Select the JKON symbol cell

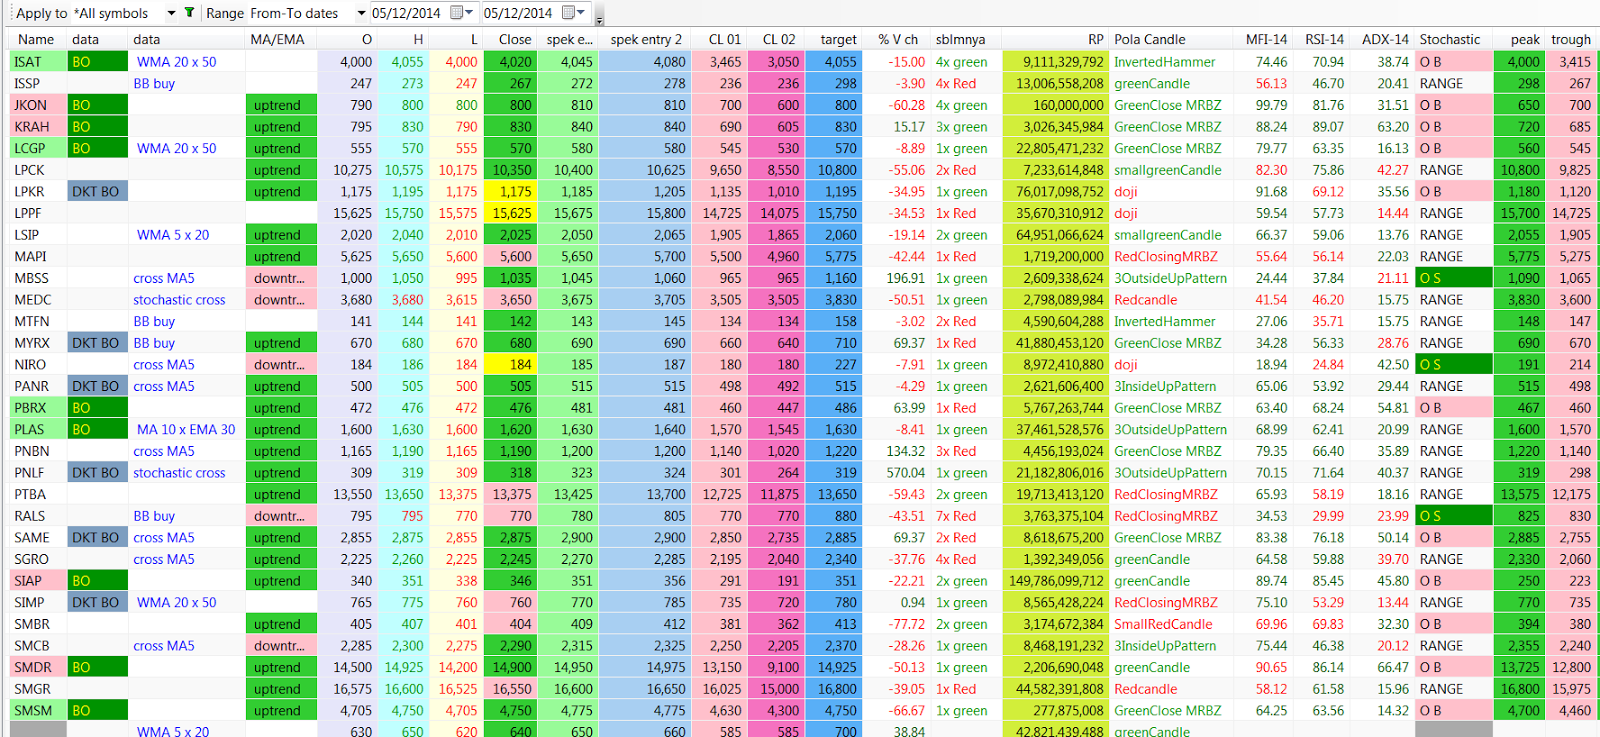[37, 105]
